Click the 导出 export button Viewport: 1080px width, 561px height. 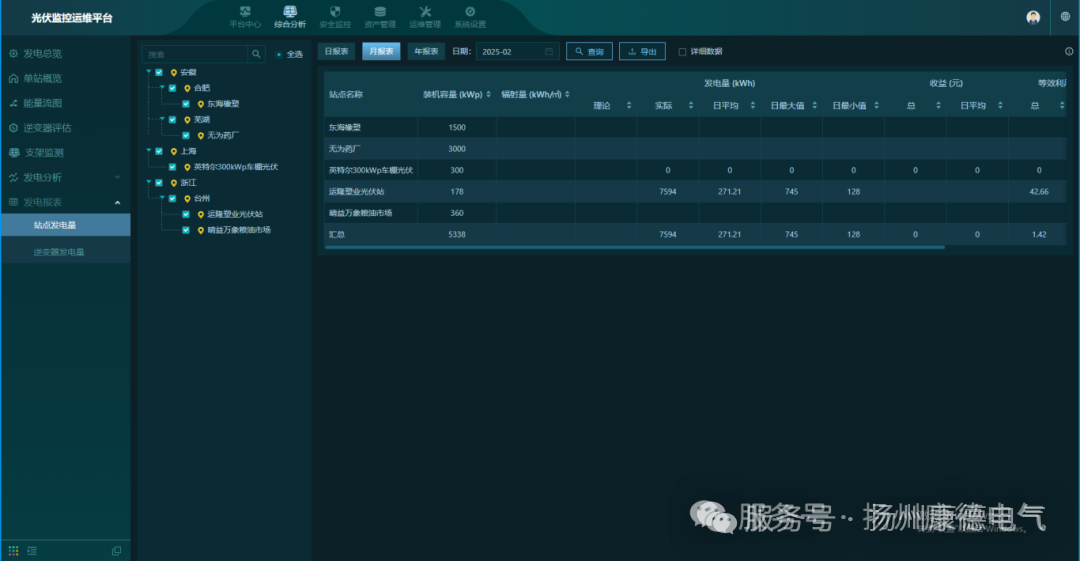tap(642, 51)
